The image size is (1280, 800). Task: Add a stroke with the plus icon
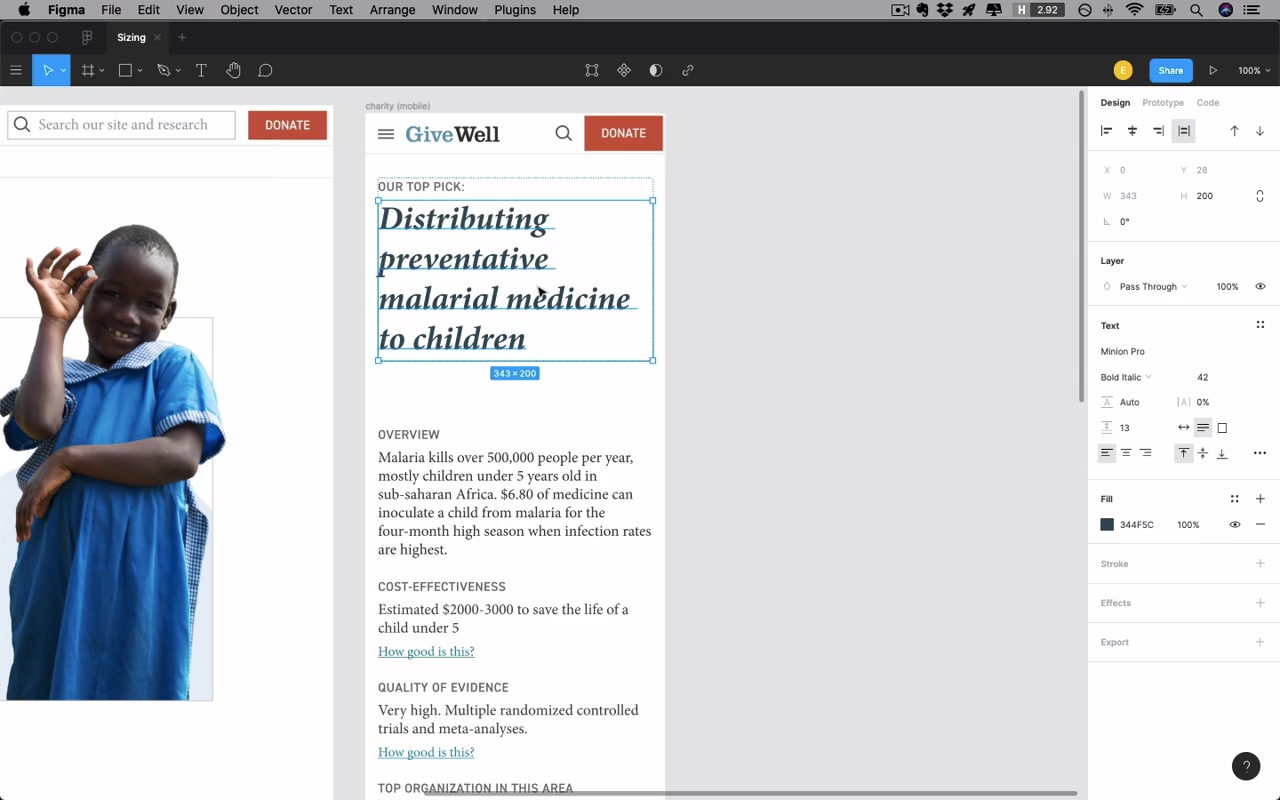point(1260,564)
